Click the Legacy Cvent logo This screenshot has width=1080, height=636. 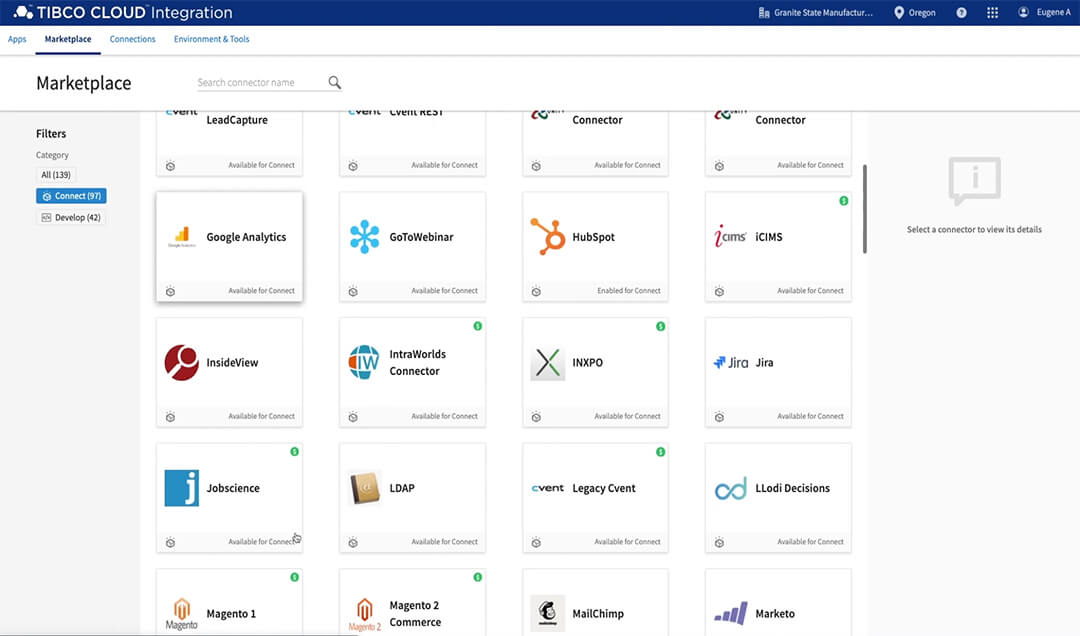coord(548,488)
